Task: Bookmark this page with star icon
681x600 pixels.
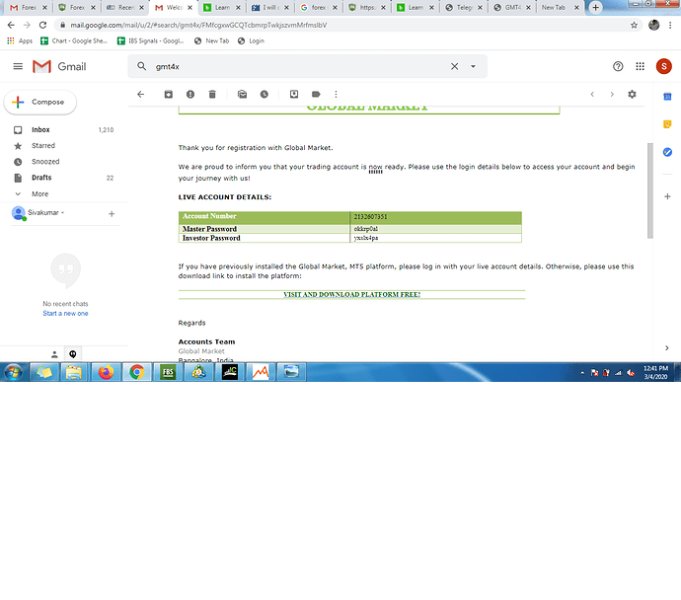Action: click(x=634, y=25)
